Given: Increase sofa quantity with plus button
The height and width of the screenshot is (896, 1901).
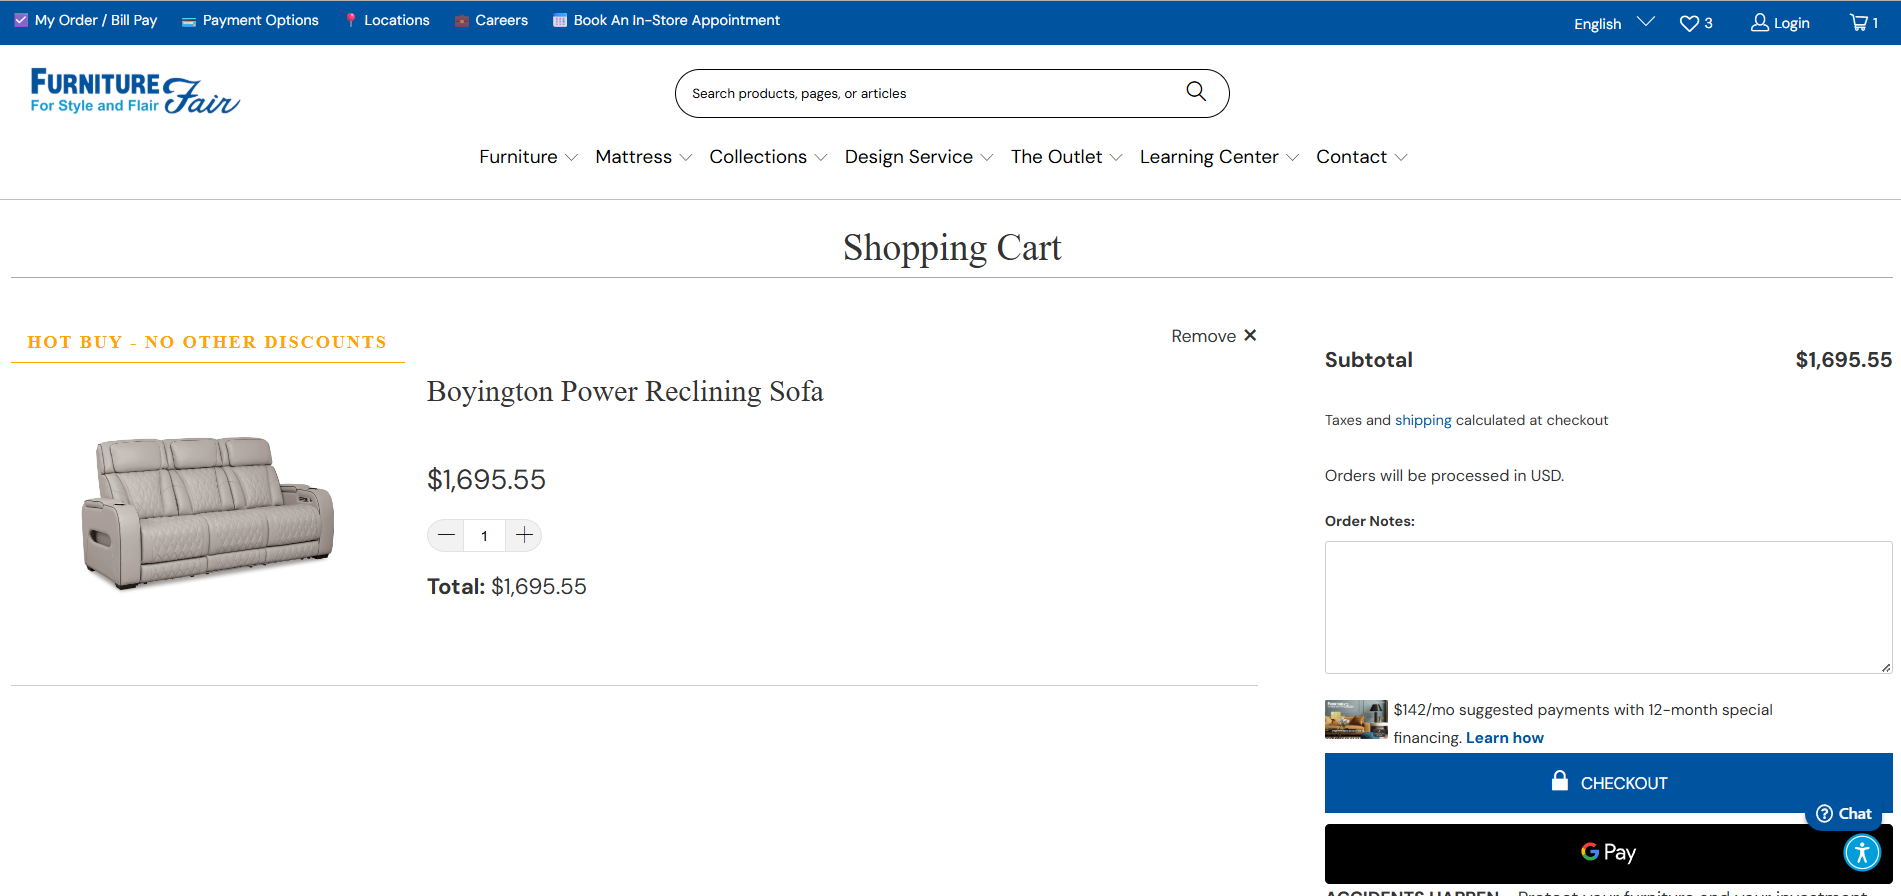Looking at the screenshot, I should 524,536.
